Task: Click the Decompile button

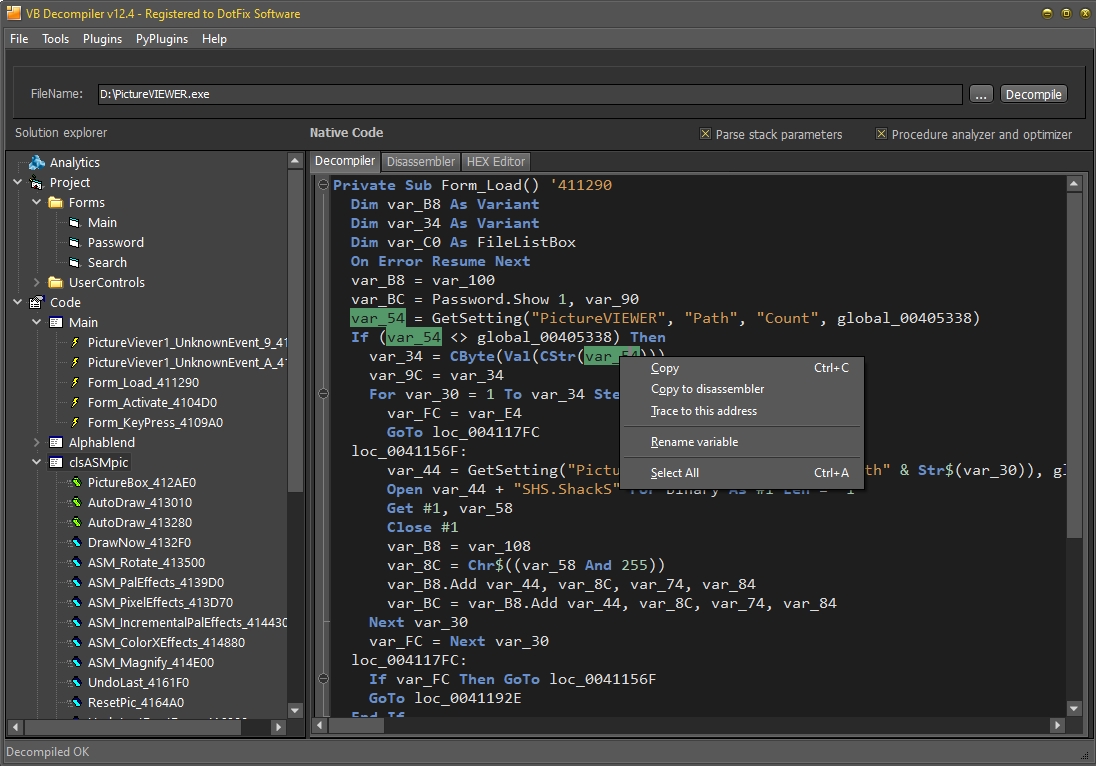Action: tap(1033, 94)
